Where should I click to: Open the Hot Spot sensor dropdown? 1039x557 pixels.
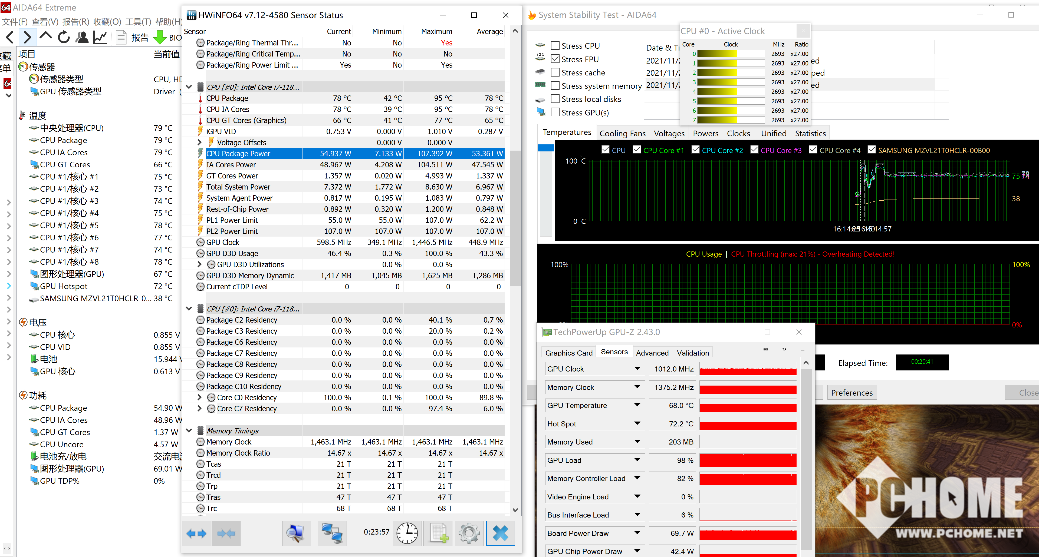(637, 423)
